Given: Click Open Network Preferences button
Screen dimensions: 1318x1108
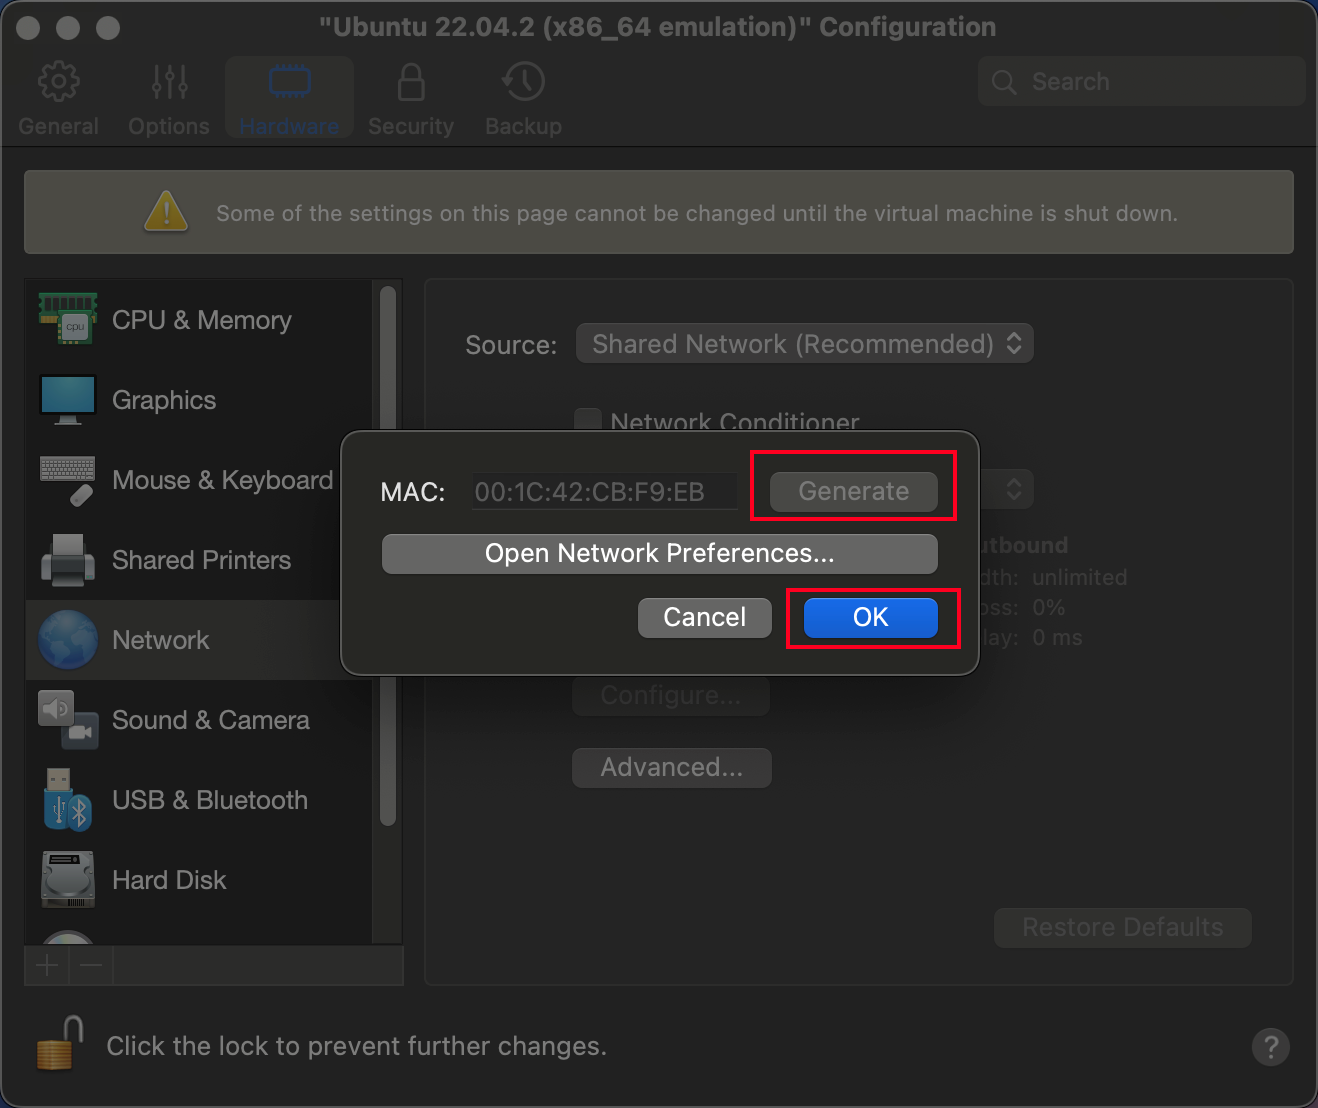Looking at the screenshot, I should tap(660, 553).
